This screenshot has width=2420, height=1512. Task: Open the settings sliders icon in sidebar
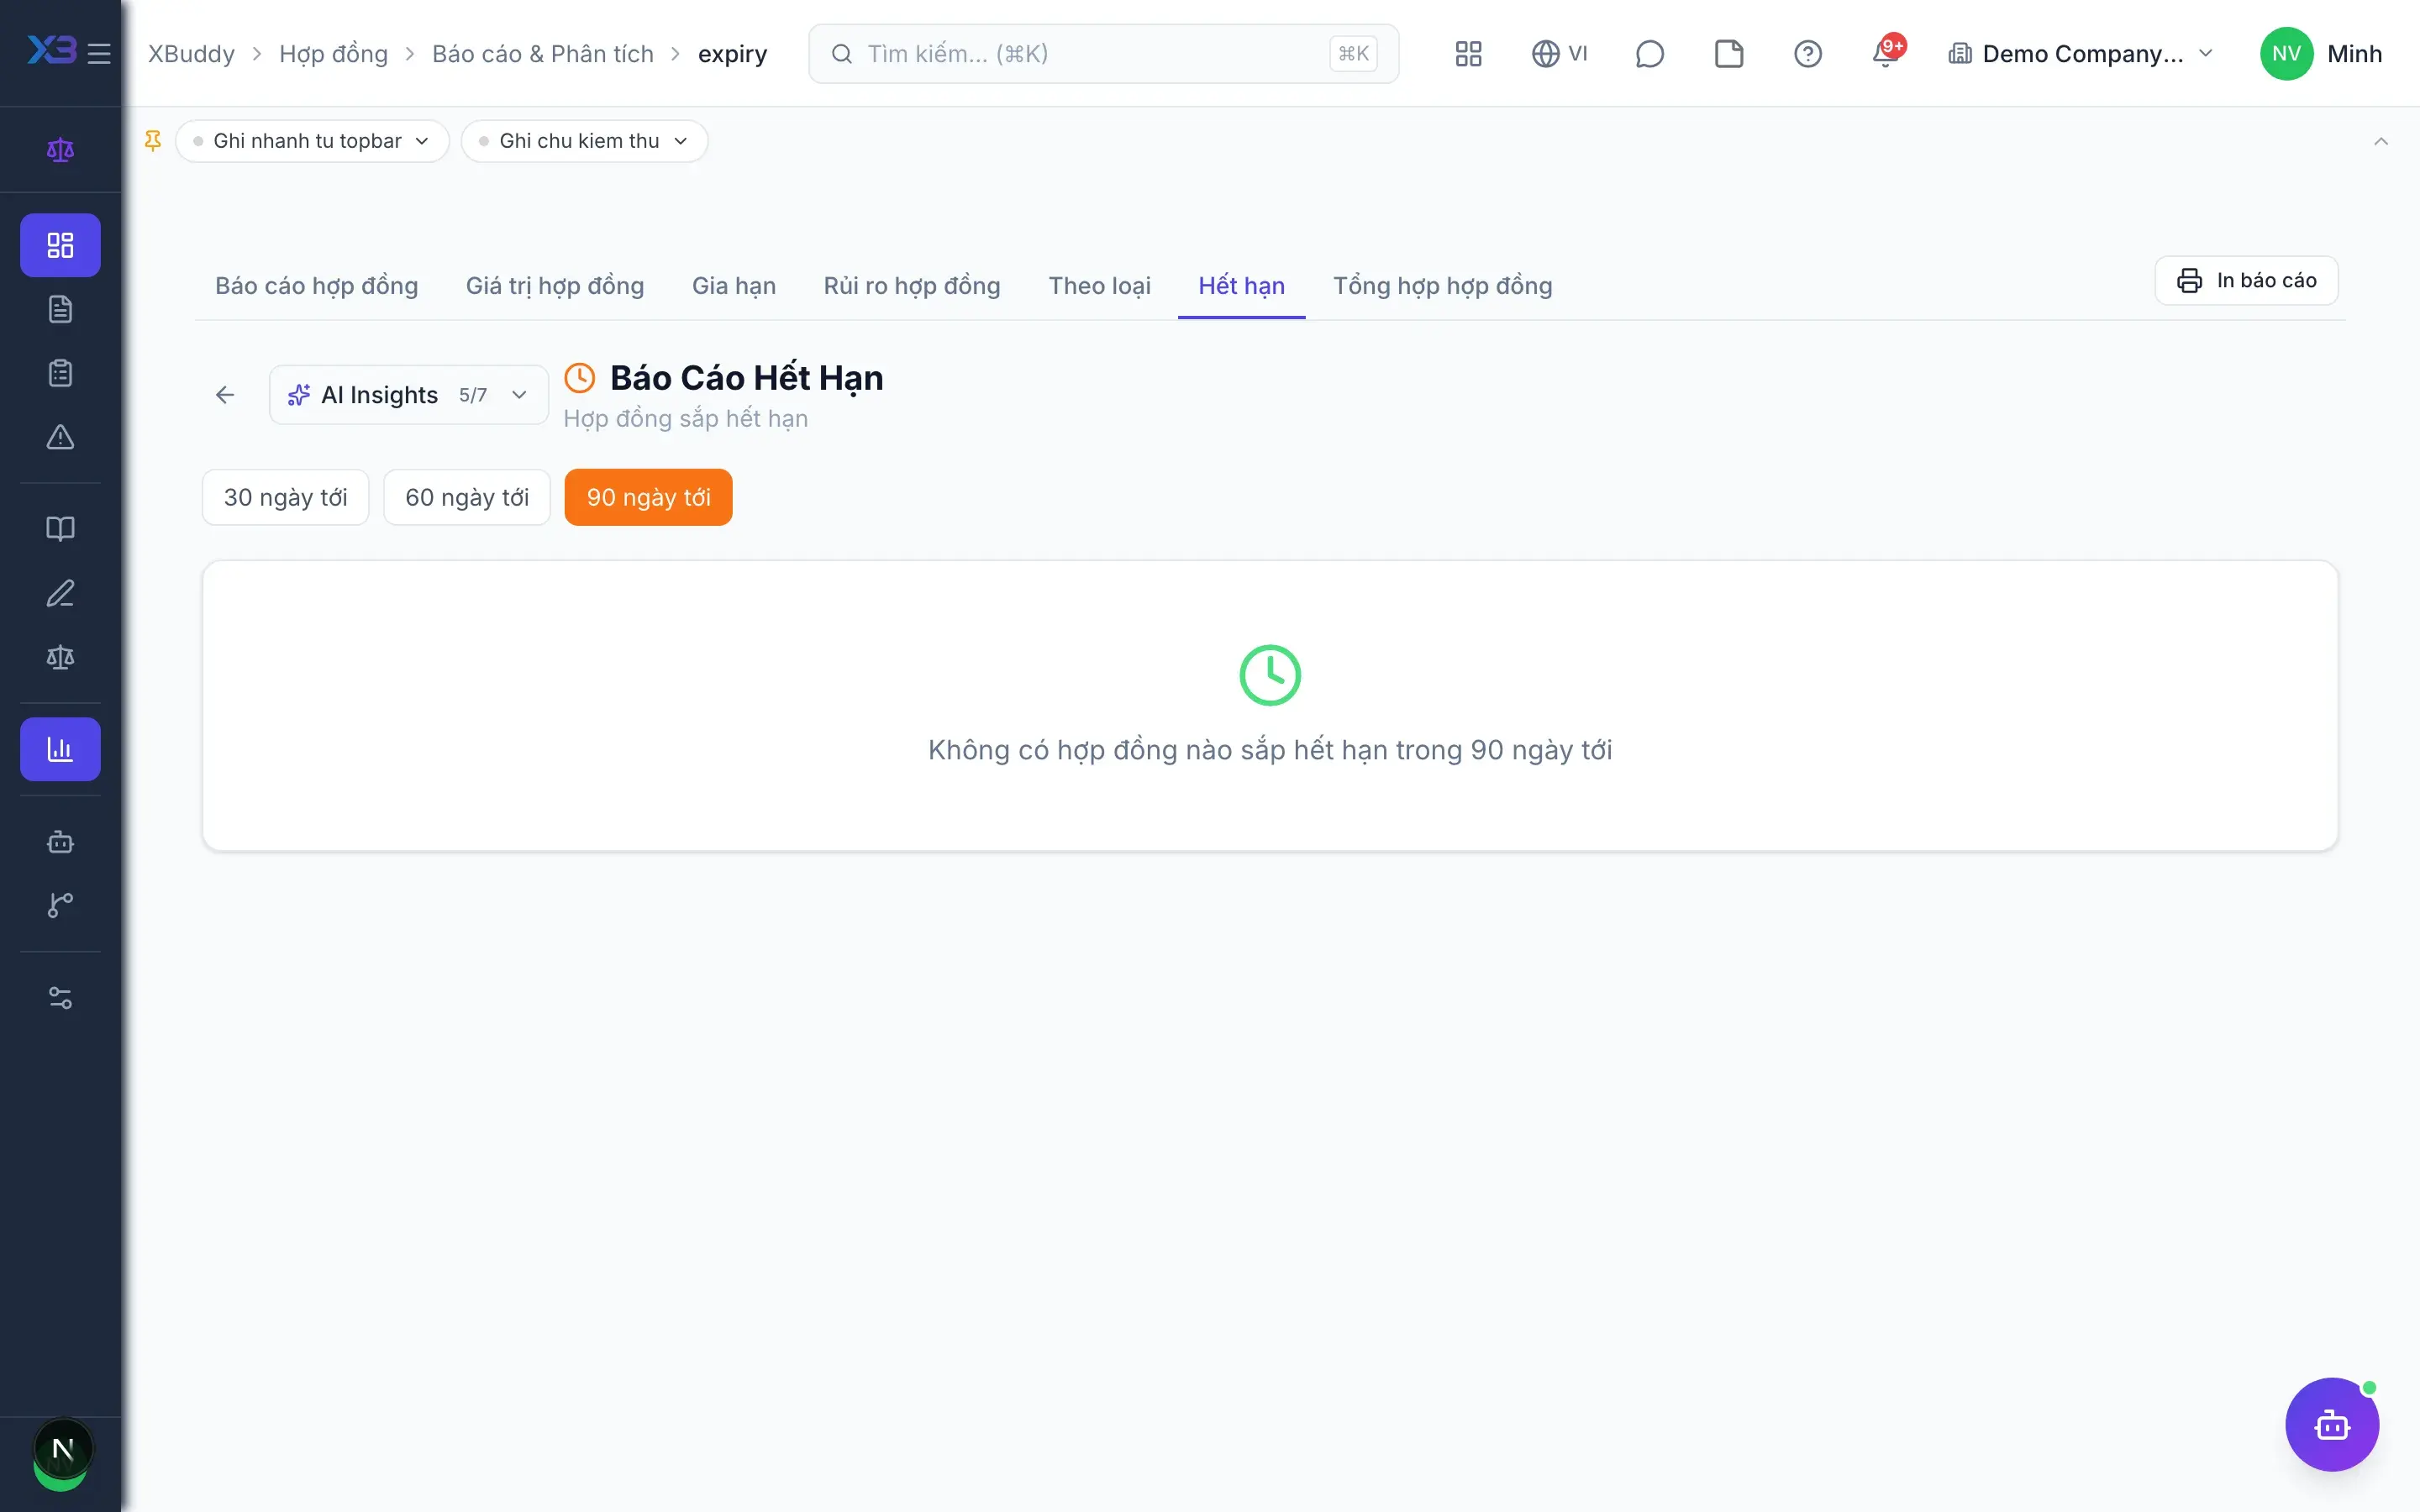(x=60, y=997)
